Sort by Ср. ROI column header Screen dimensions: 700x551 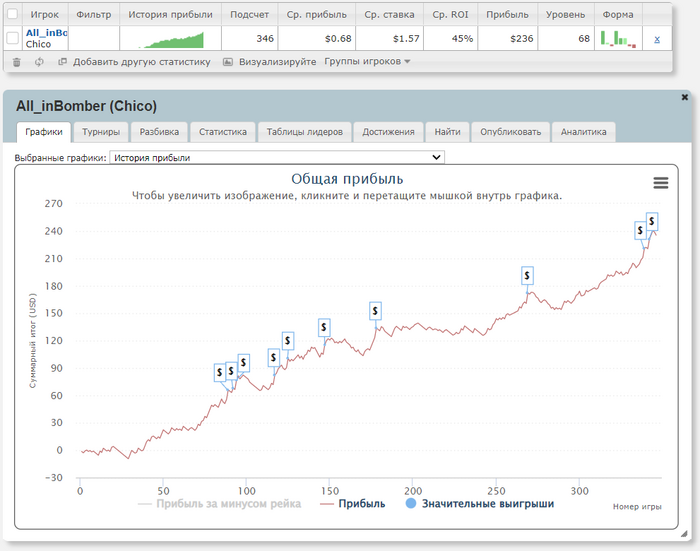(450, 14)
